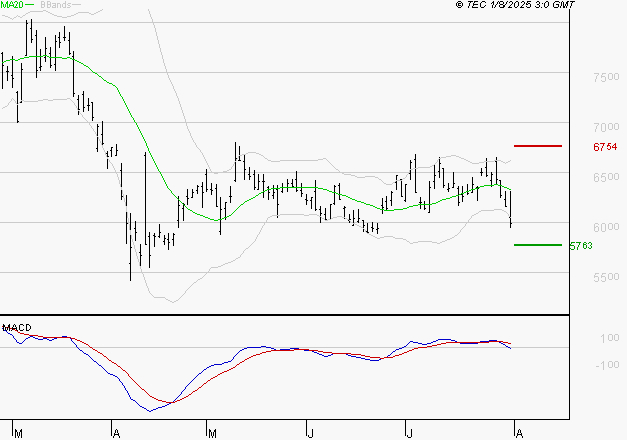
Task: Click the TEC 1/8/2025 copyright text
Action: click(515, 5)
